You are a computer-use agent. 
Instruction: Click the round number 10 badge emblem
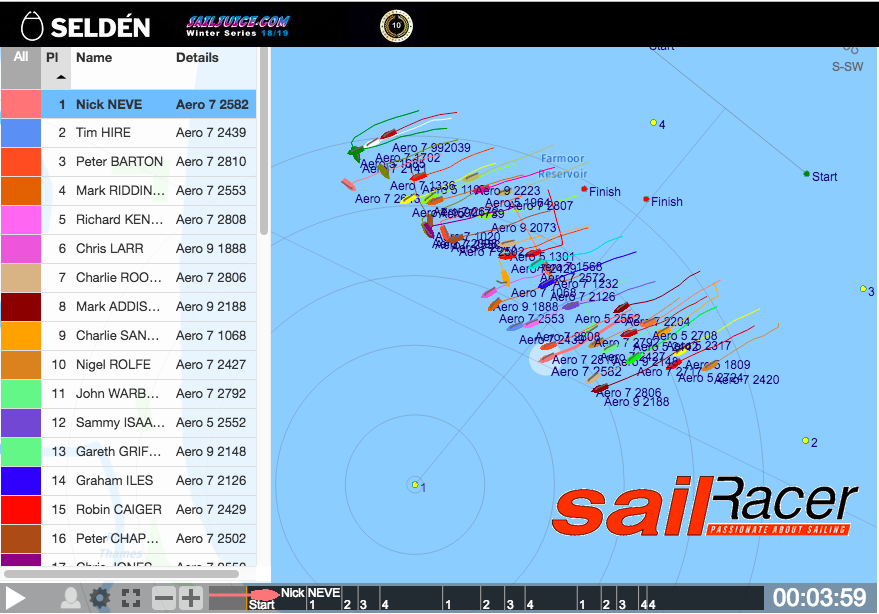tap(396, 26)
